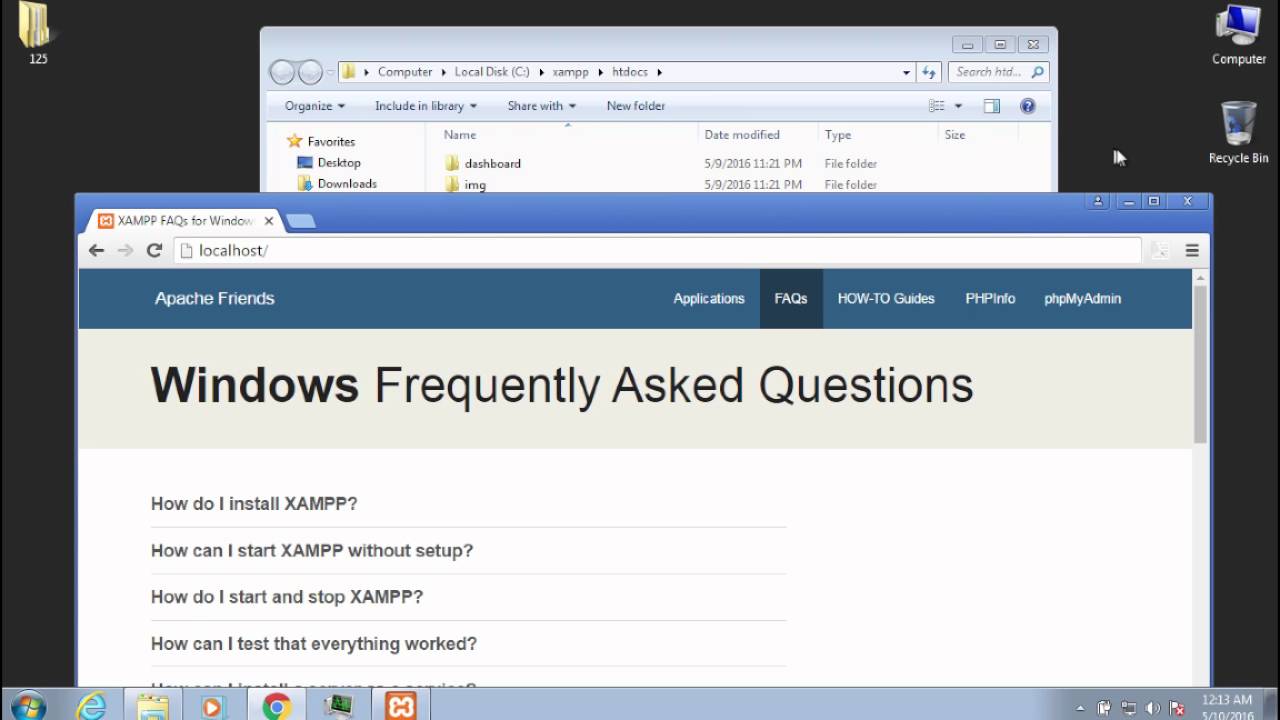This screenshot has height=720, width=1280.
Task: Open 'How do I start and stop XAMPP?'
Action: tap(287, 597)
